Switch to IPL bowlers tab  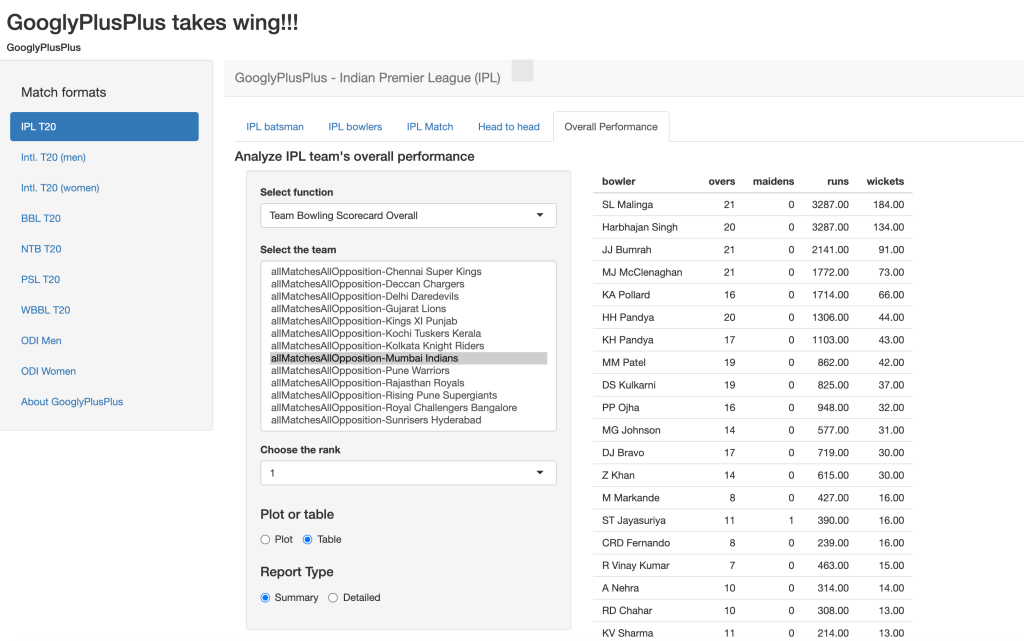(355, 127)
